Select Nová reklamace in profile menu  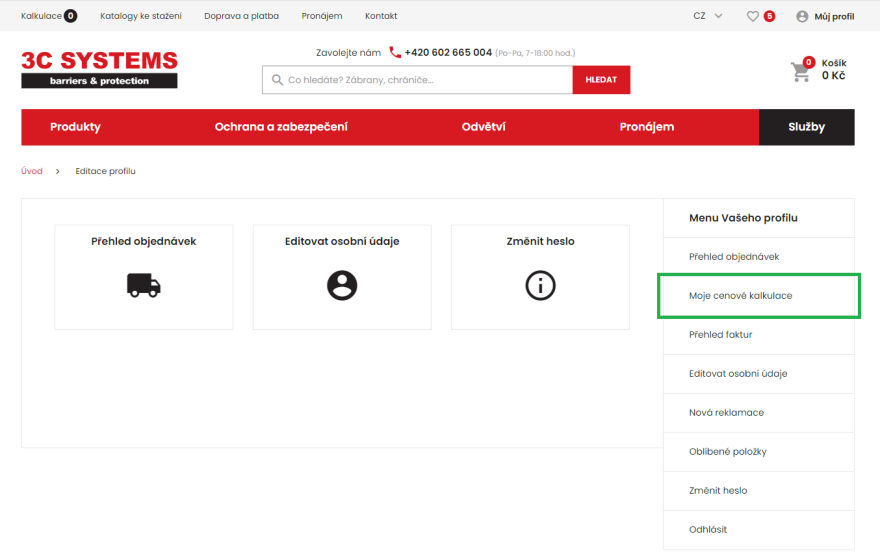[x=759, y=412]
